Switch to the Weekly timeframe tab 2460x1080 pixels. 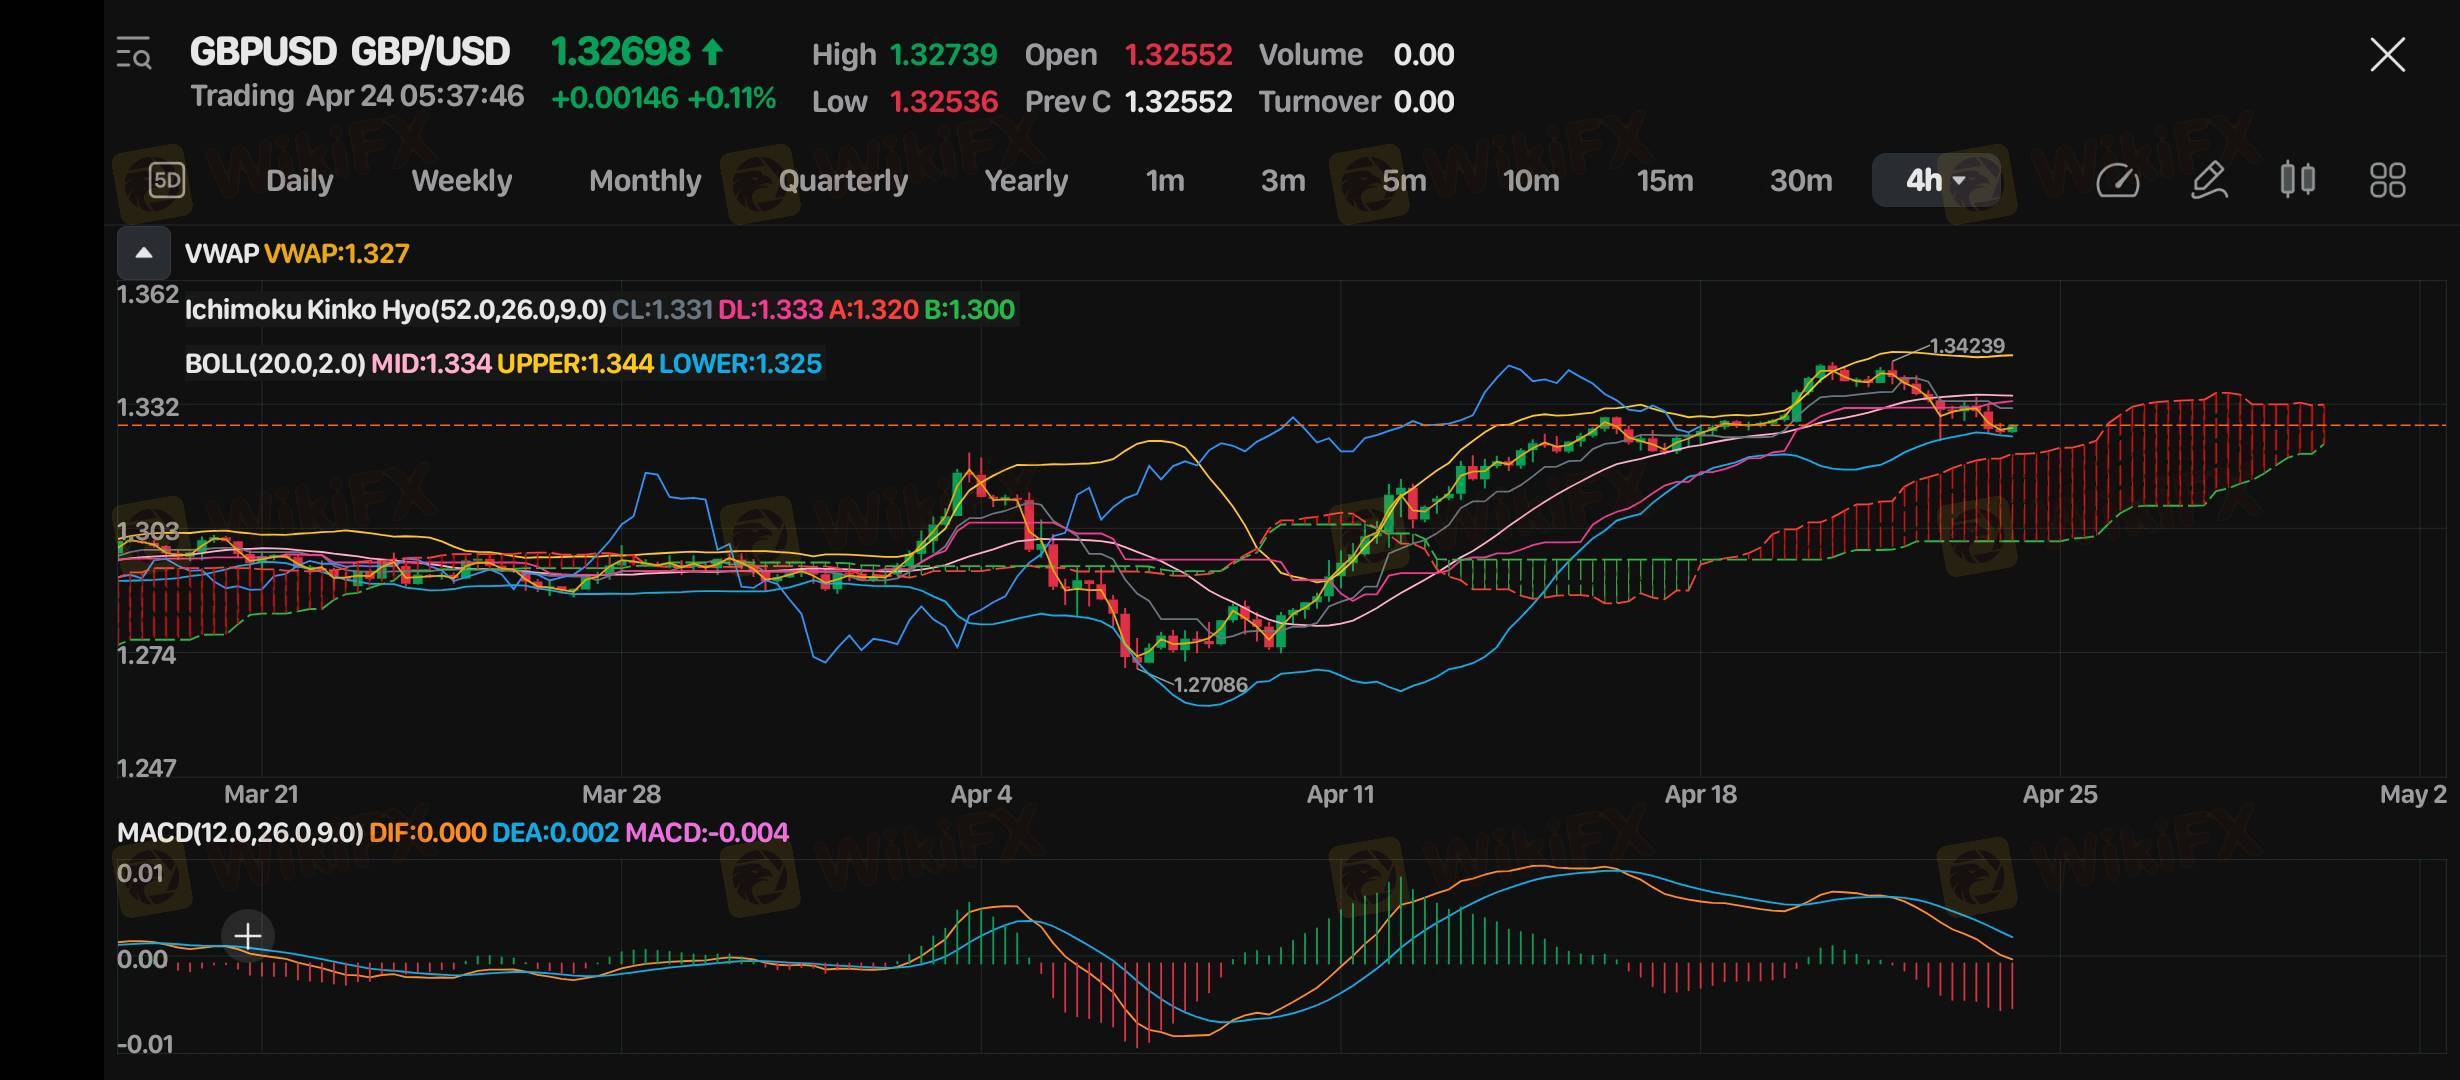pos(461,181)
